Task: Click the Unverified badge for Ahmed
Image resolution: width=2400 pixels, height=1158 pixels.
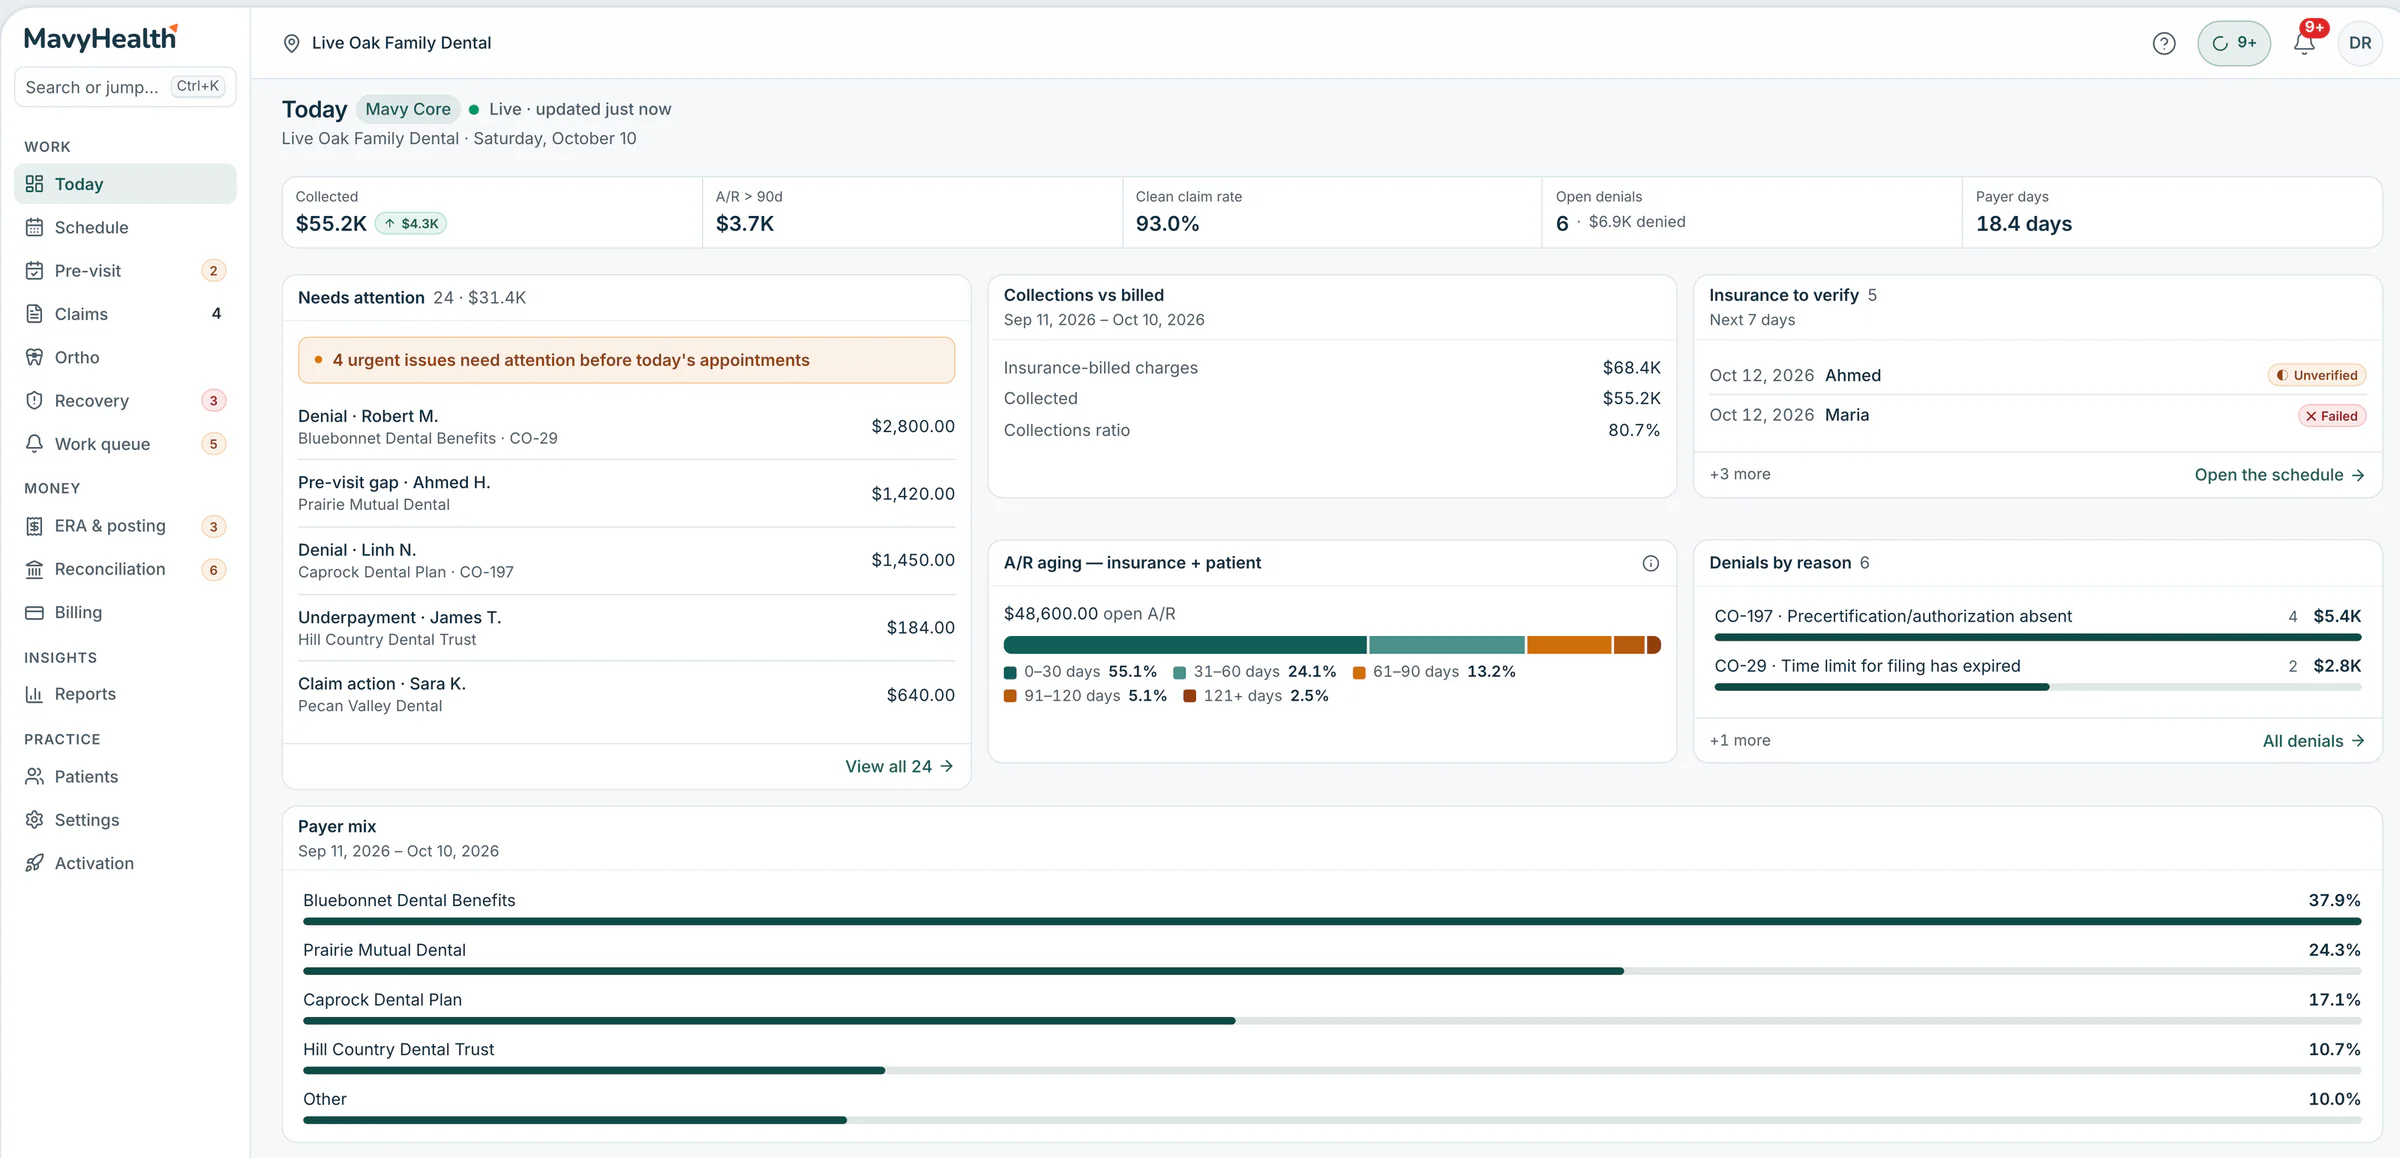Action: pyautogui.click(x=2316, y=375)
